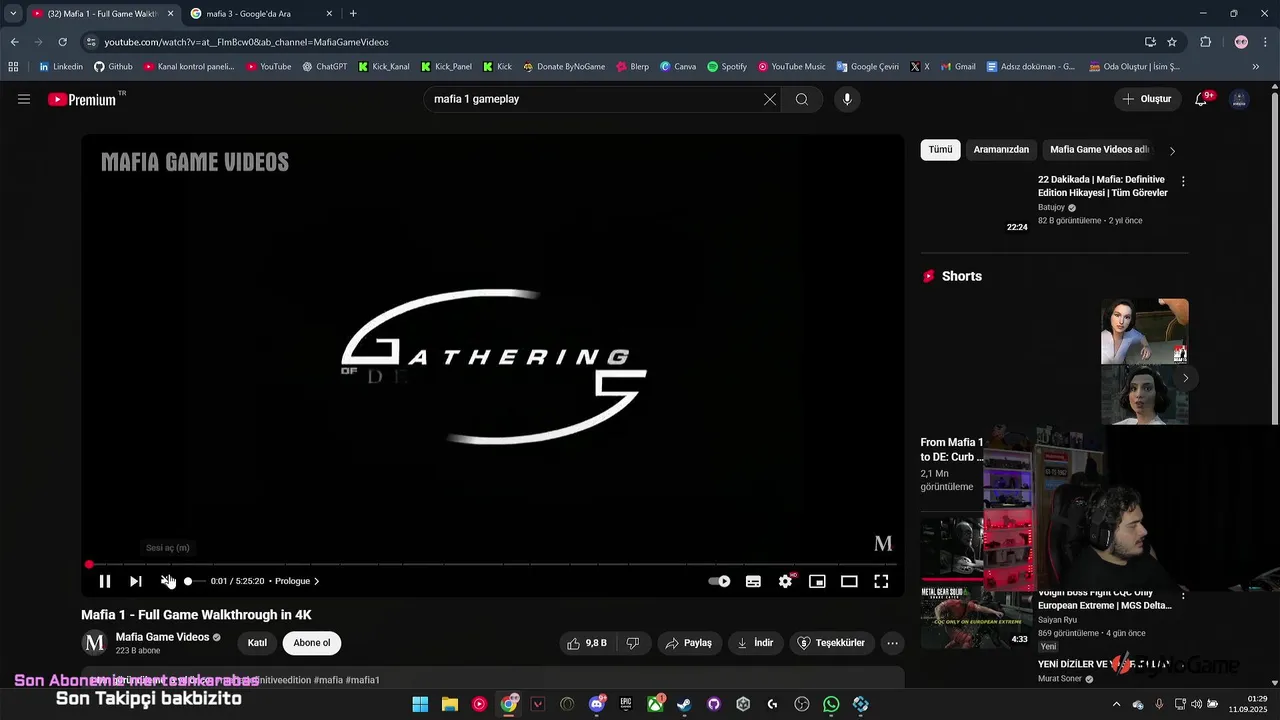Screen dimensions: 1280x720
Task: Enter fullscreen mode
Action: (881, 581)
